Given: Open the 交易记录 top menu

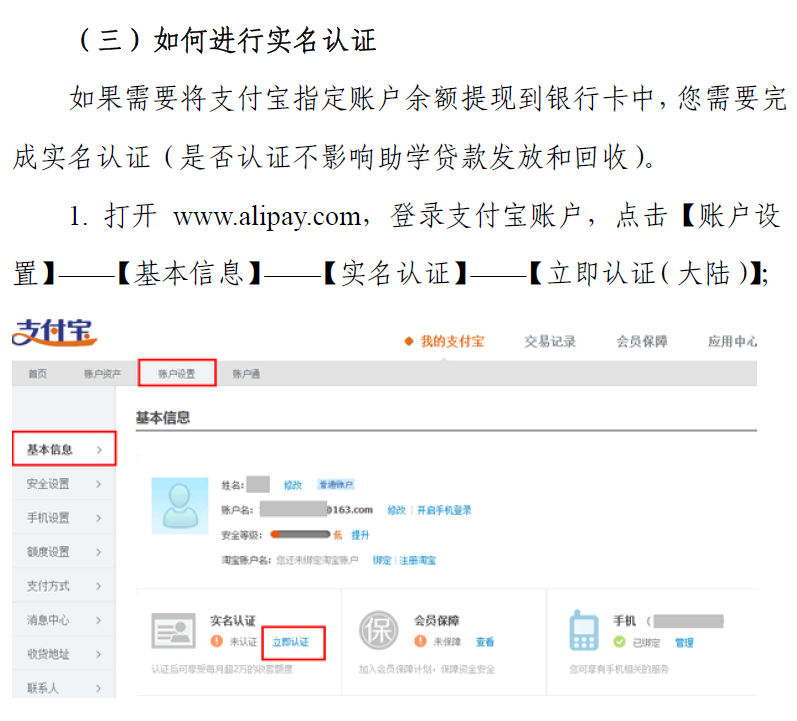Looking at the screenshot, I should [x=550, y=342].
